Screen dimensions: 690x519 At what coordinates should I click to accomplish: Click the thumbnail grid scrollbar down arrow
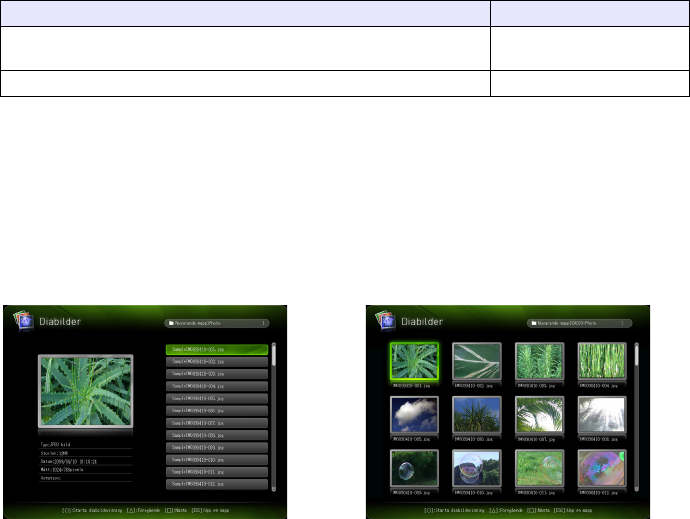(x=636, y=489)
